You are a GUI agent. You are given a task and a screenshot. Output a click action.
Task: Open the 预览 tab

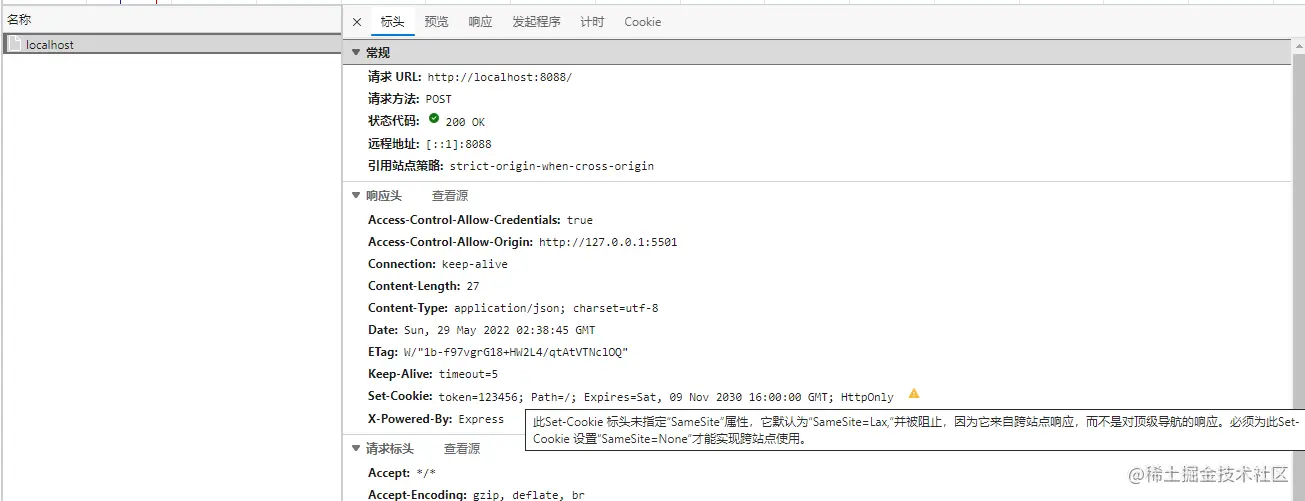[x=436, y=22]
